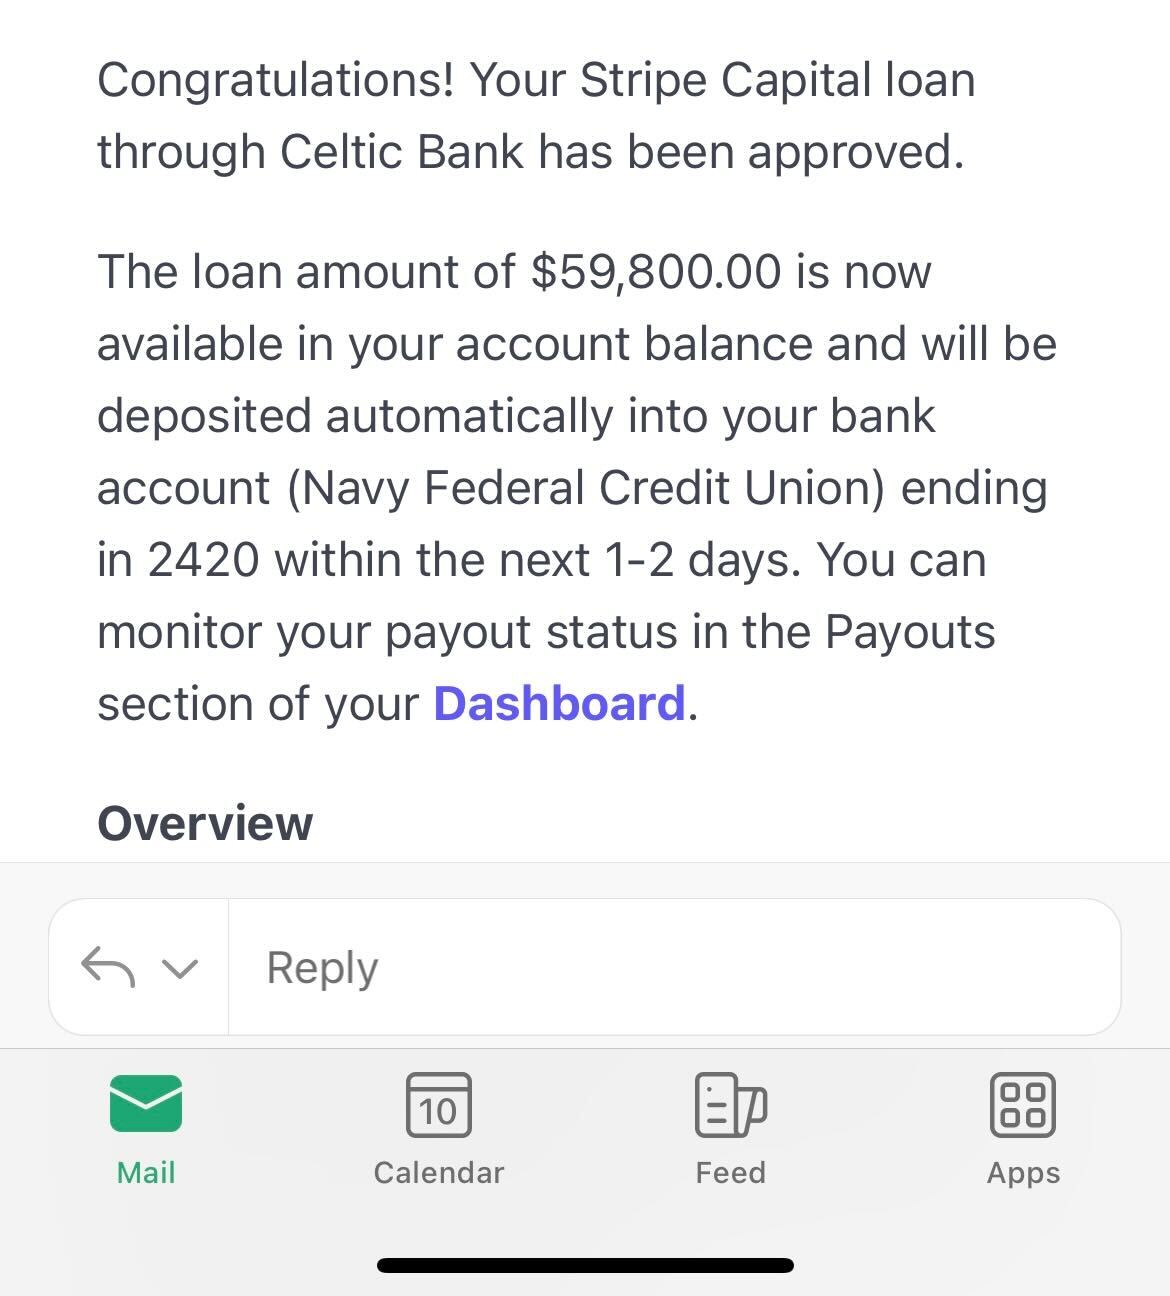Tap the $59,800.00 loan amount text

tap(655, 272)
